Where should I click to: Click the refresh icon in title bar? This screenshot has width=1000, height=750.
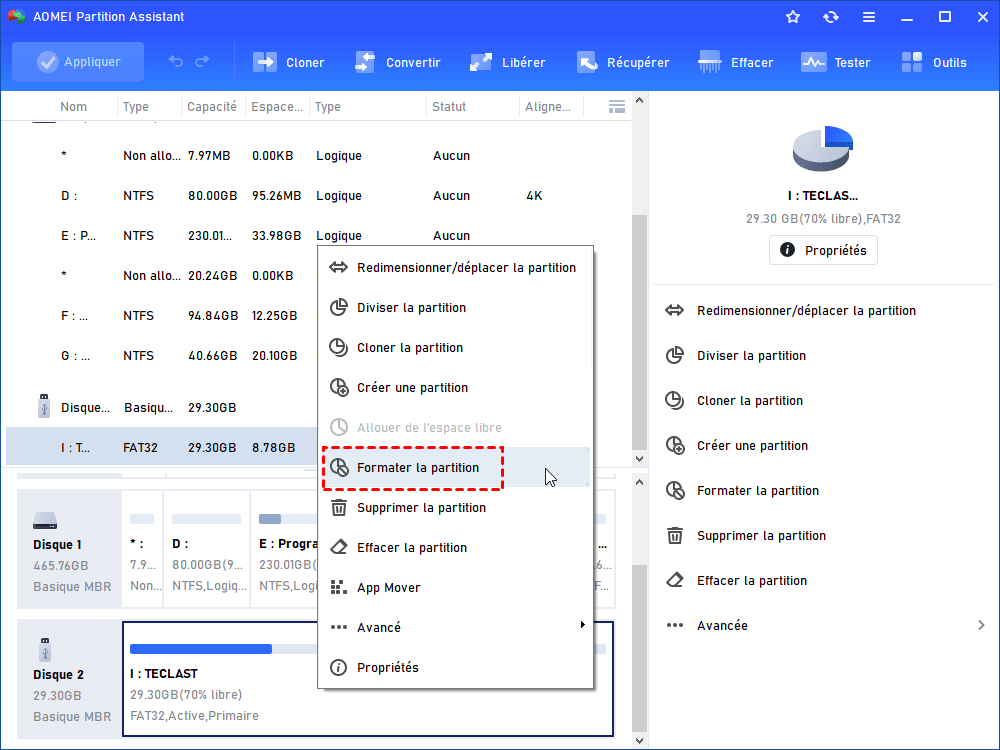click(x=831, y=17)
